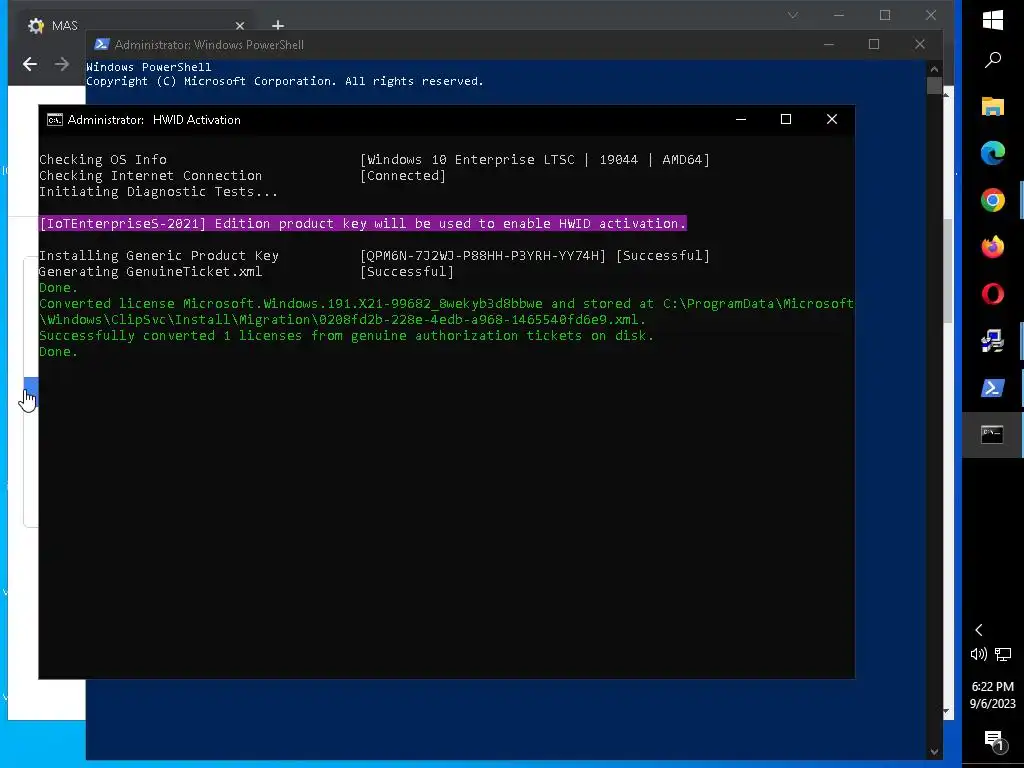Open the network status tray icon
This screenshot has width=1024, height=768.
[1003, 654]
